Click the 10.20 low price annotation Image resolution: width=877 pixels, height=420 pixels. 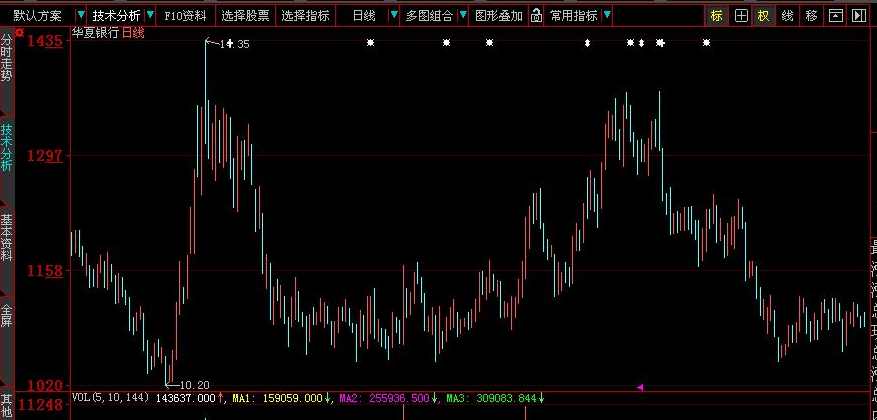pyautogui.click(x=195, y=385)
